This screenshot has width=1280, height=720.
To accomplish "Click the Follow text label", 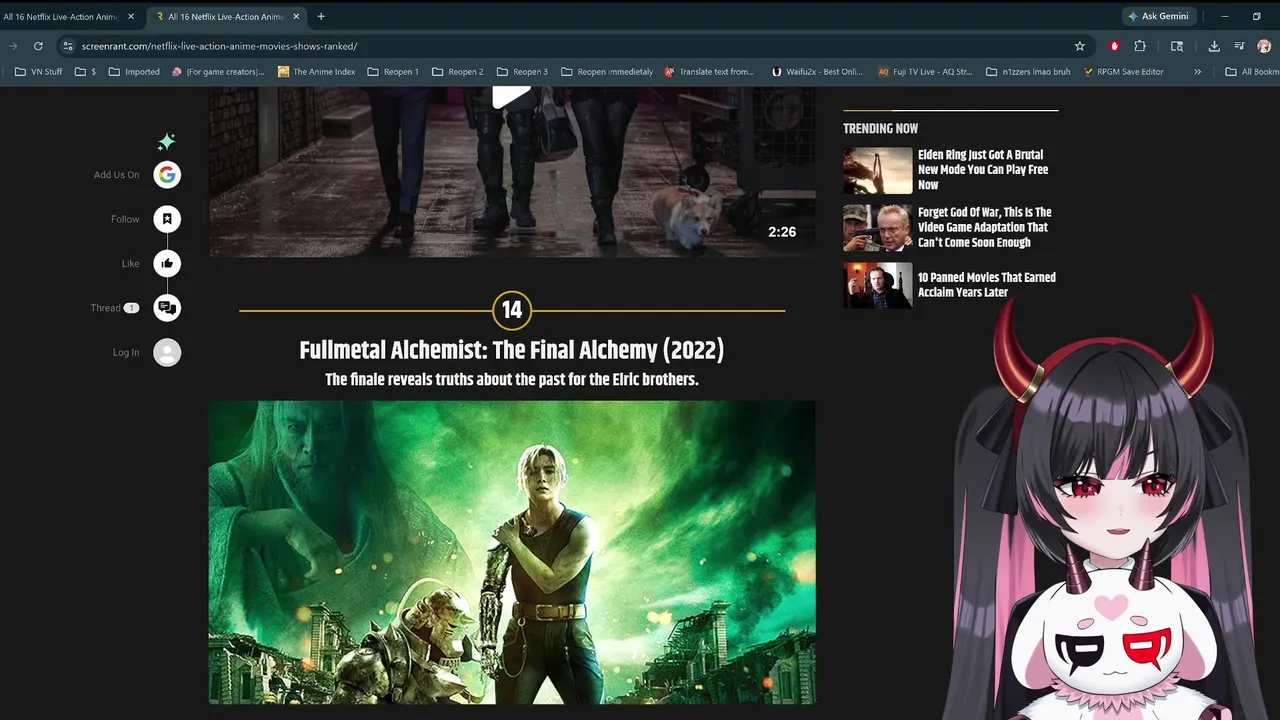I will (x=125, y=219).
